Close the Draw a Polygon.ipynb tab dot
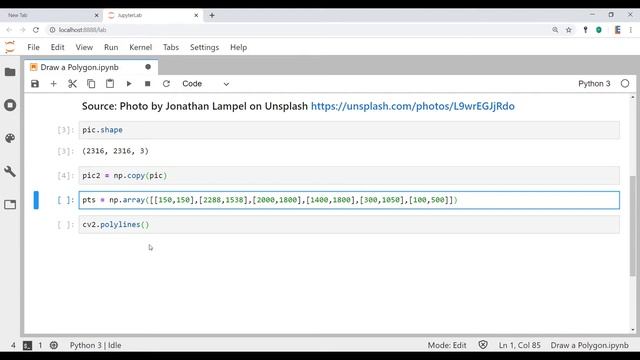Screen dimensions: 640x360 click(148, 67)
